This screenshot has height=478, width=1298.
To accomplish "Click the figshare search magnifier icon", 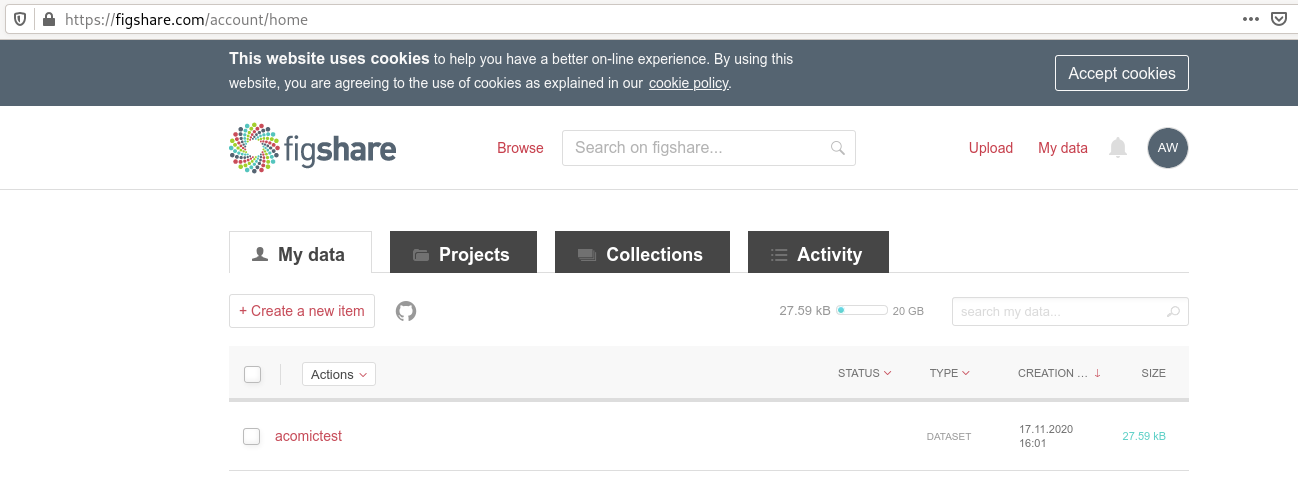I will point(838,148).
